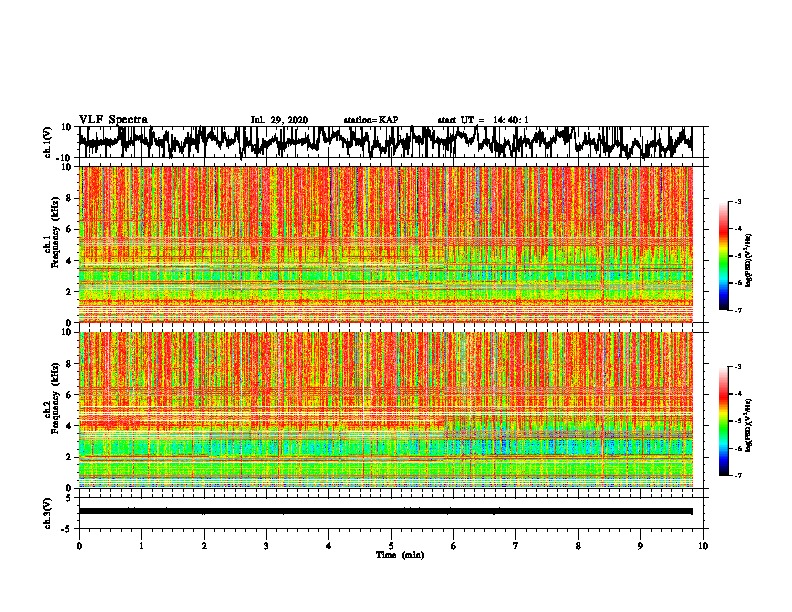Click time axis tick label "6"
792x612 pixels.
(454, 546)
